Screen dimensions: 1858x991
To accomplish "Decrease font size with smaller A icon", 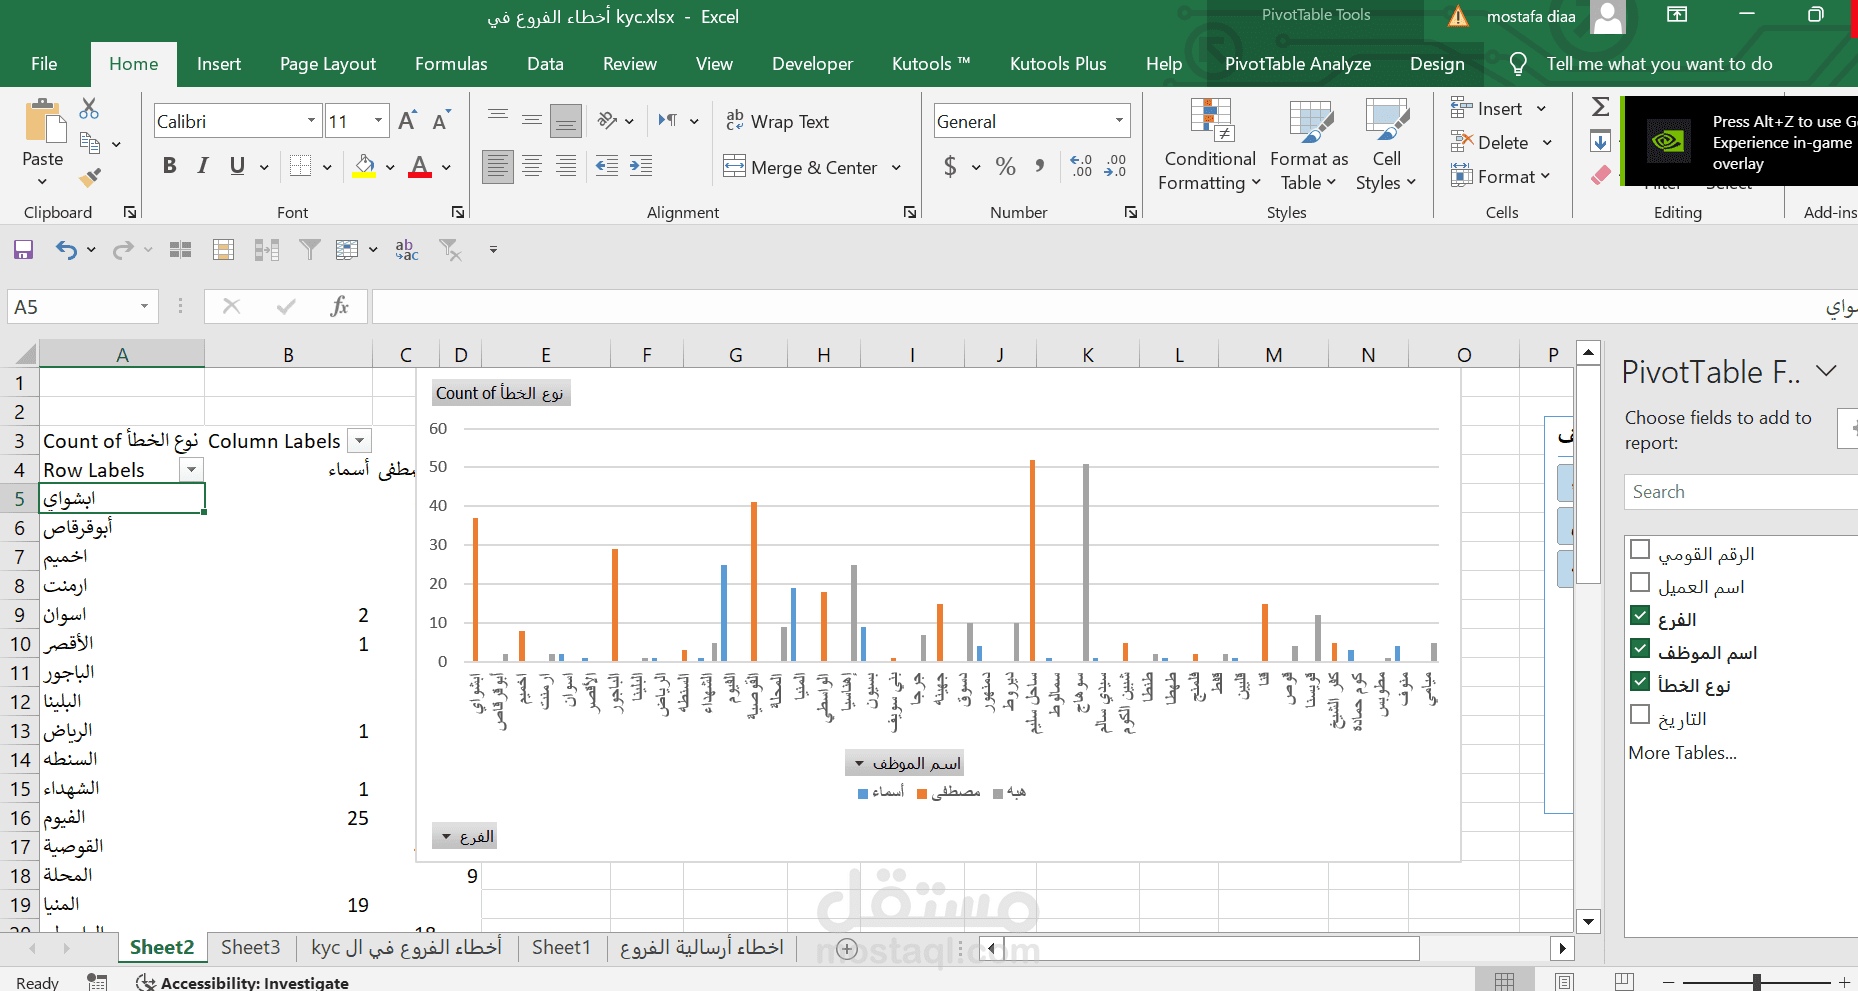I will pos(441,121).
